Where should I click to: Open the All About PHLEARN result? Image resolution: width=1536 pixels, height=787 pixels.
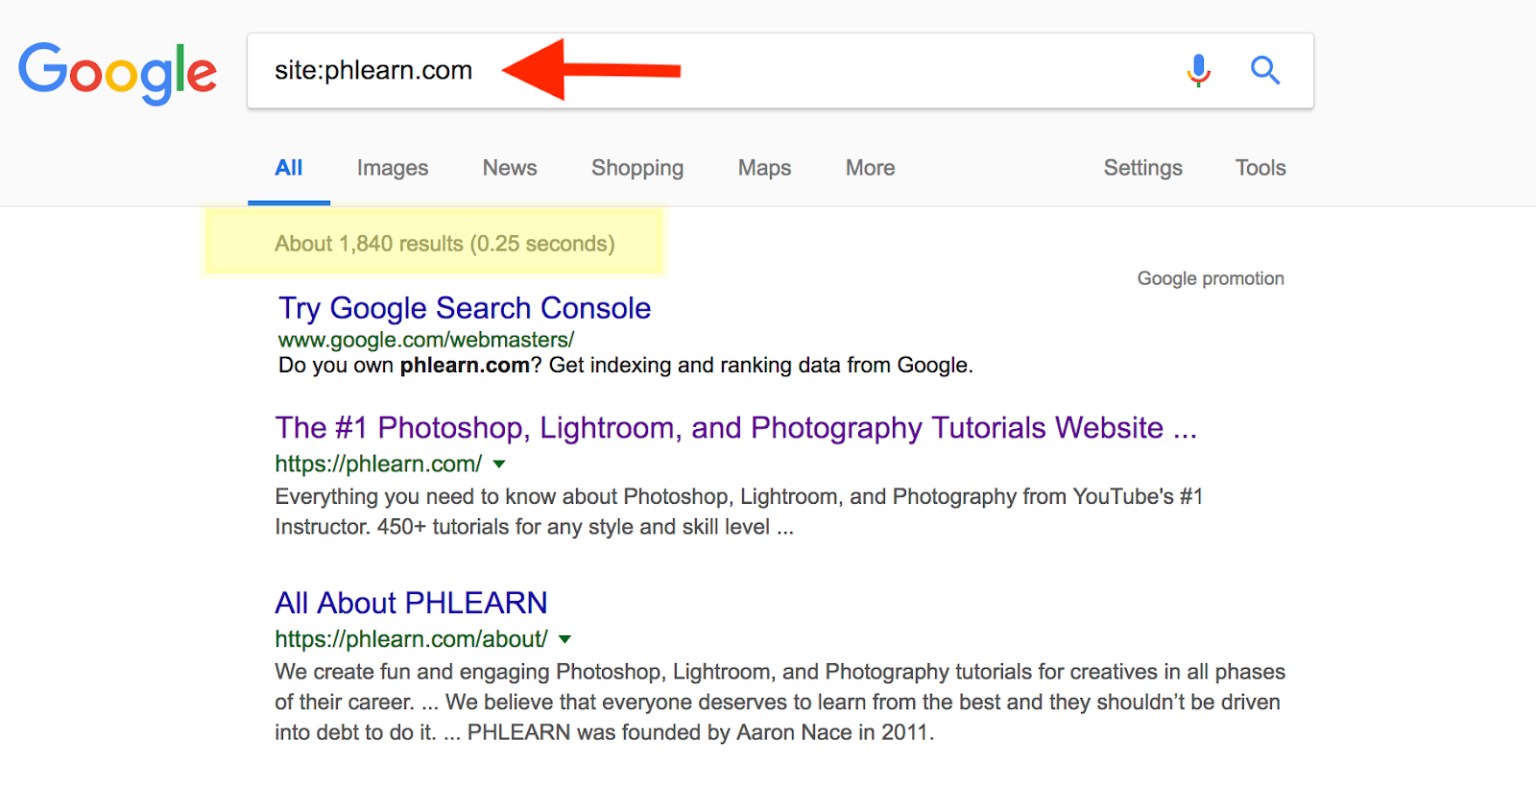(x=410, y=602)
